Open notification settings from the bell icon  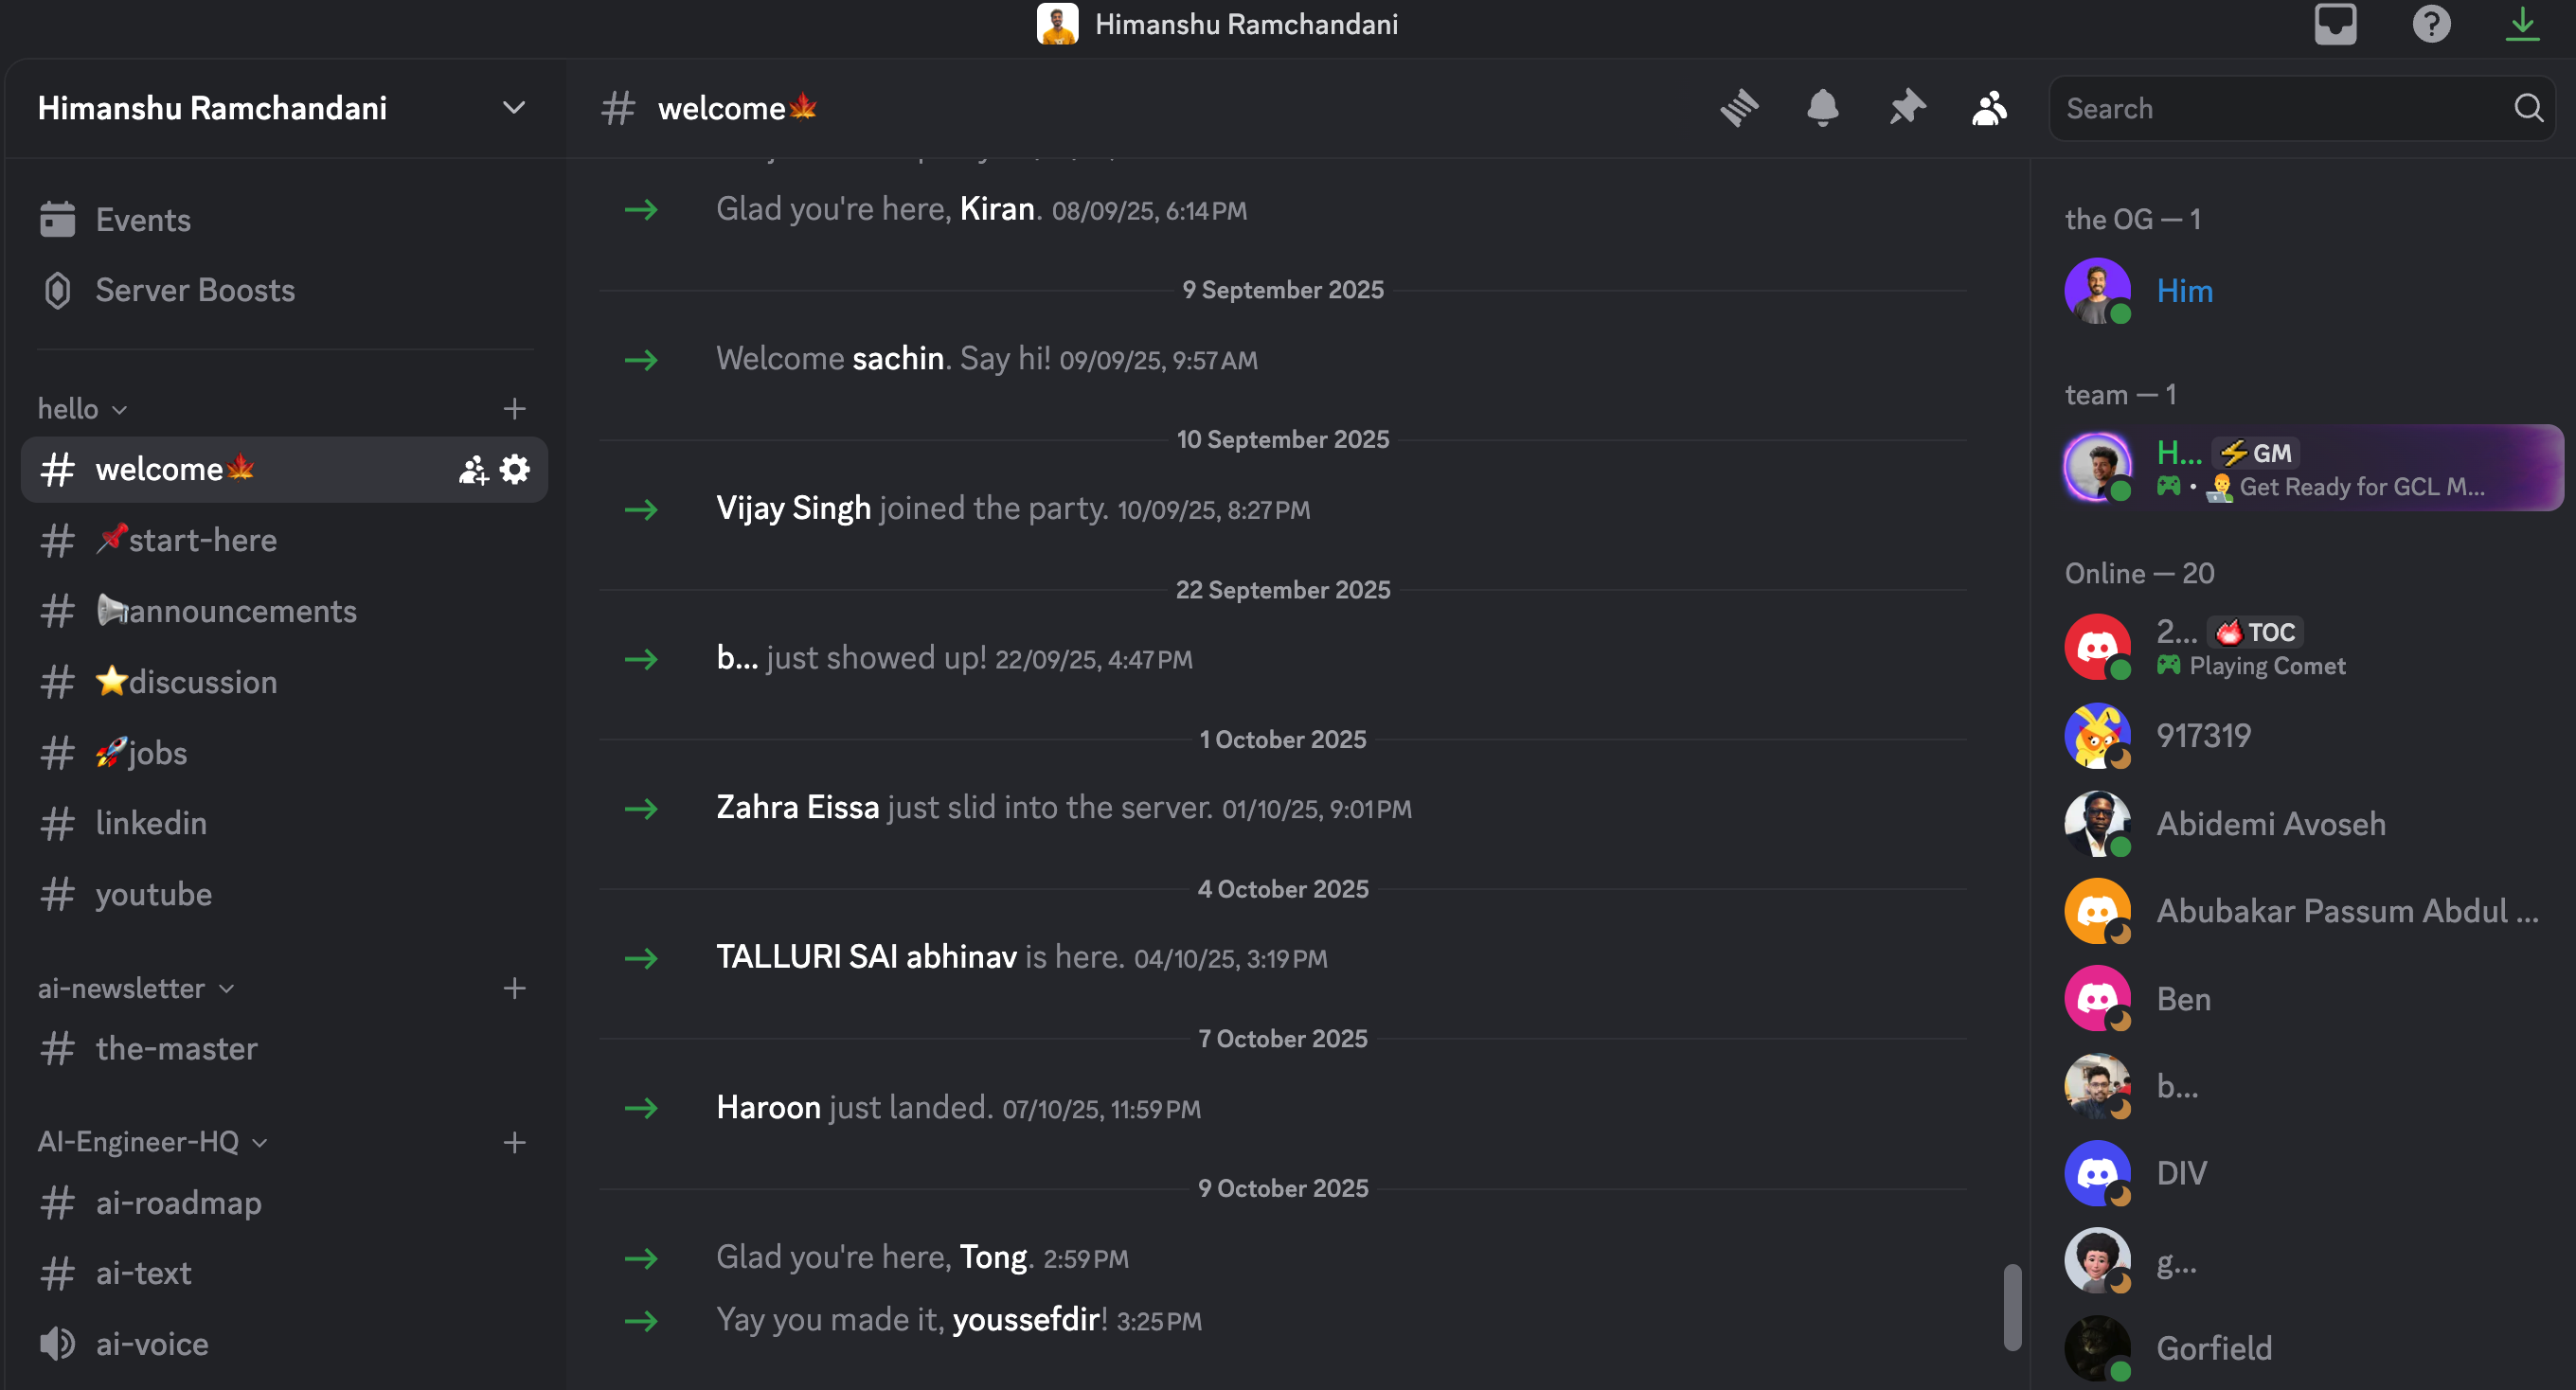pos(1822,107)
